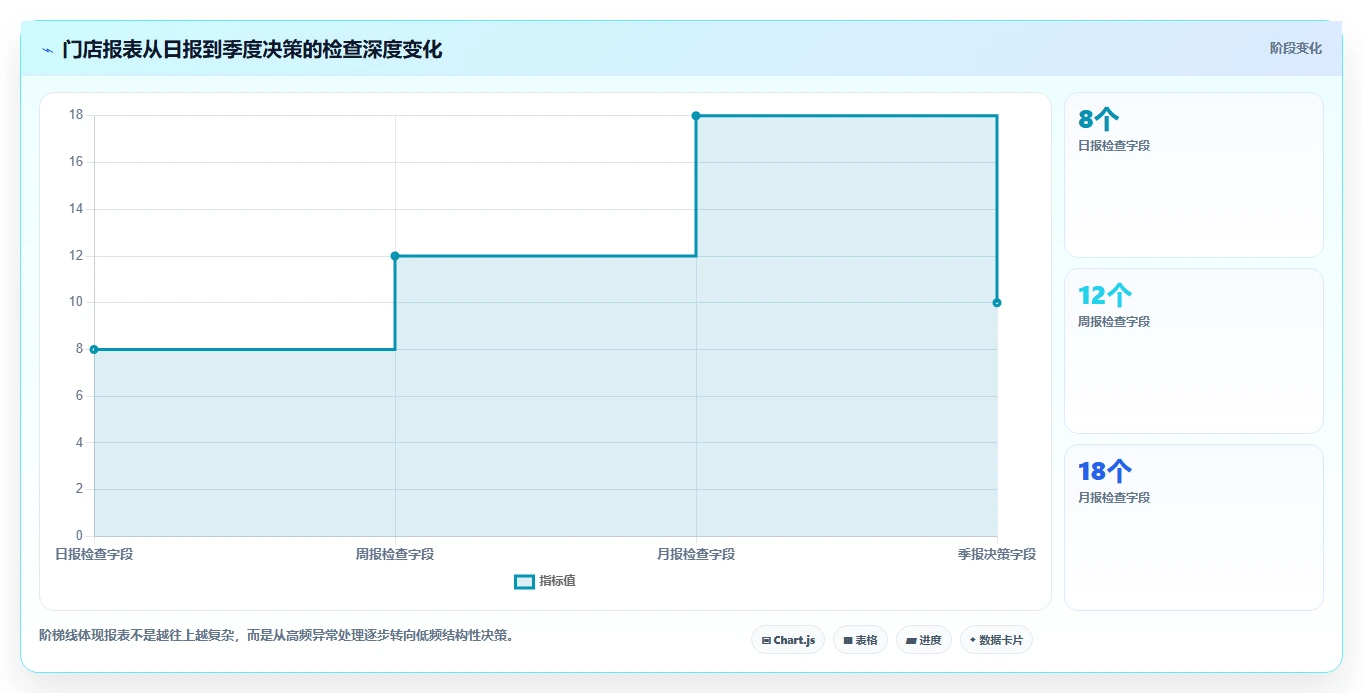Click the y-axis label 6
The image size is (1363, 693).
79,396
